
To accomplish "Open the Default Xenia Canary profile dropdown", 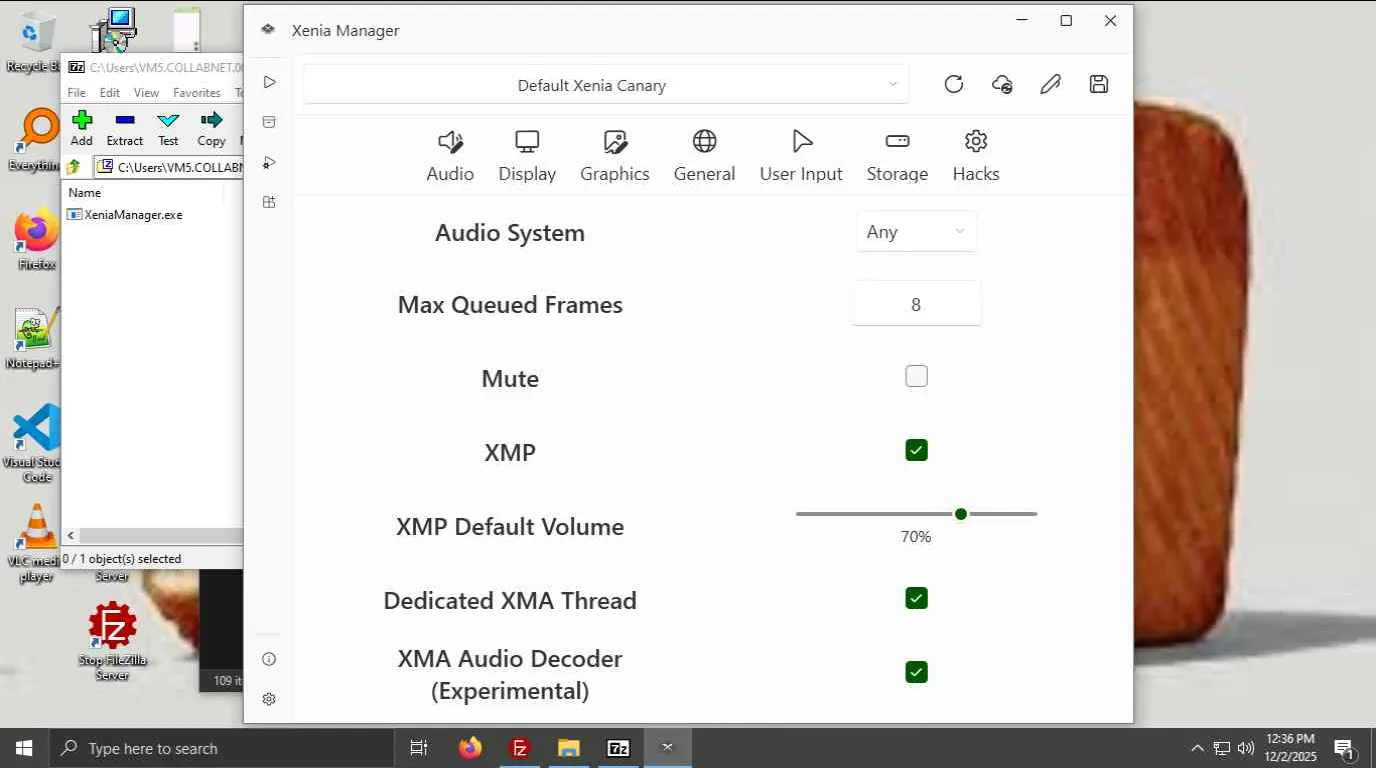I will click(607, 85).
